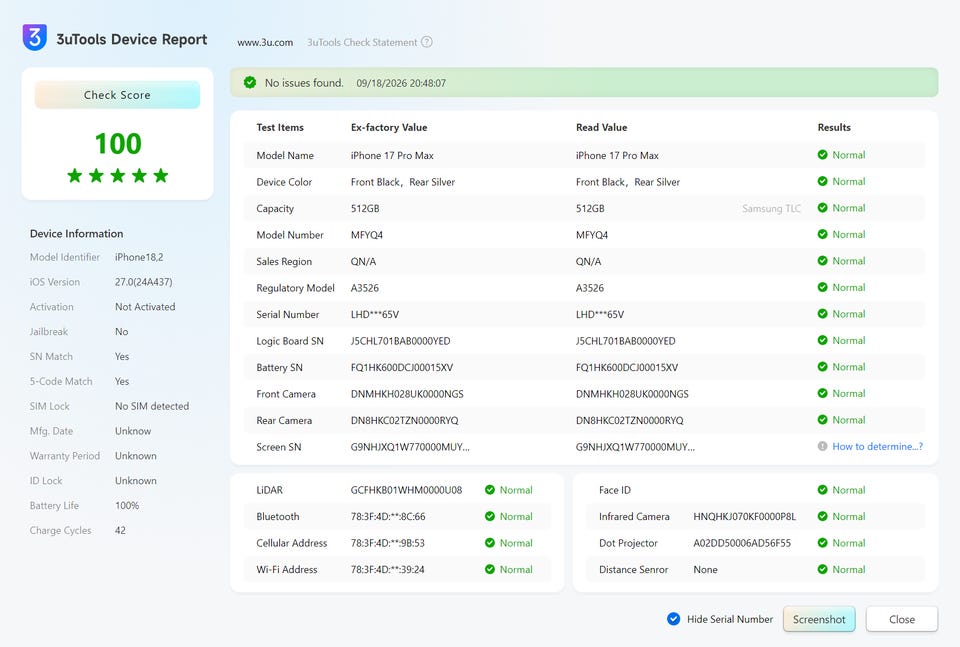960x647 pixels.
Task: Click the Read Value column header
Action: pos(601,127)
